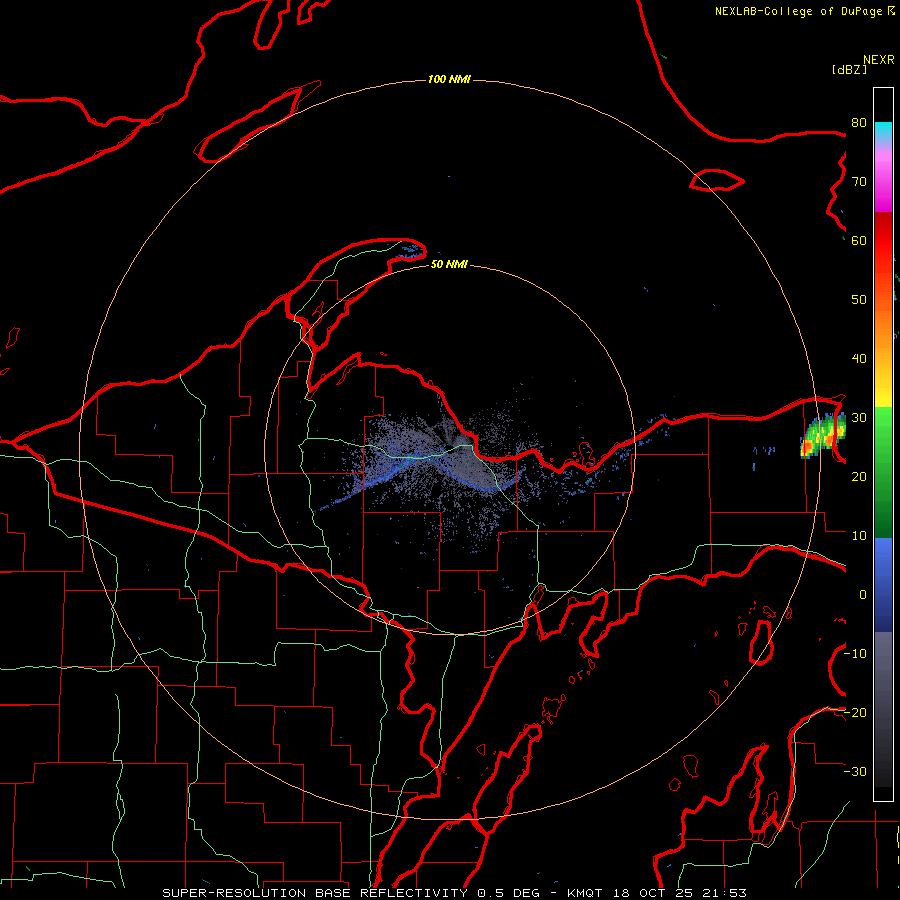Click the reflectivity color bar legend

[883, 444]
